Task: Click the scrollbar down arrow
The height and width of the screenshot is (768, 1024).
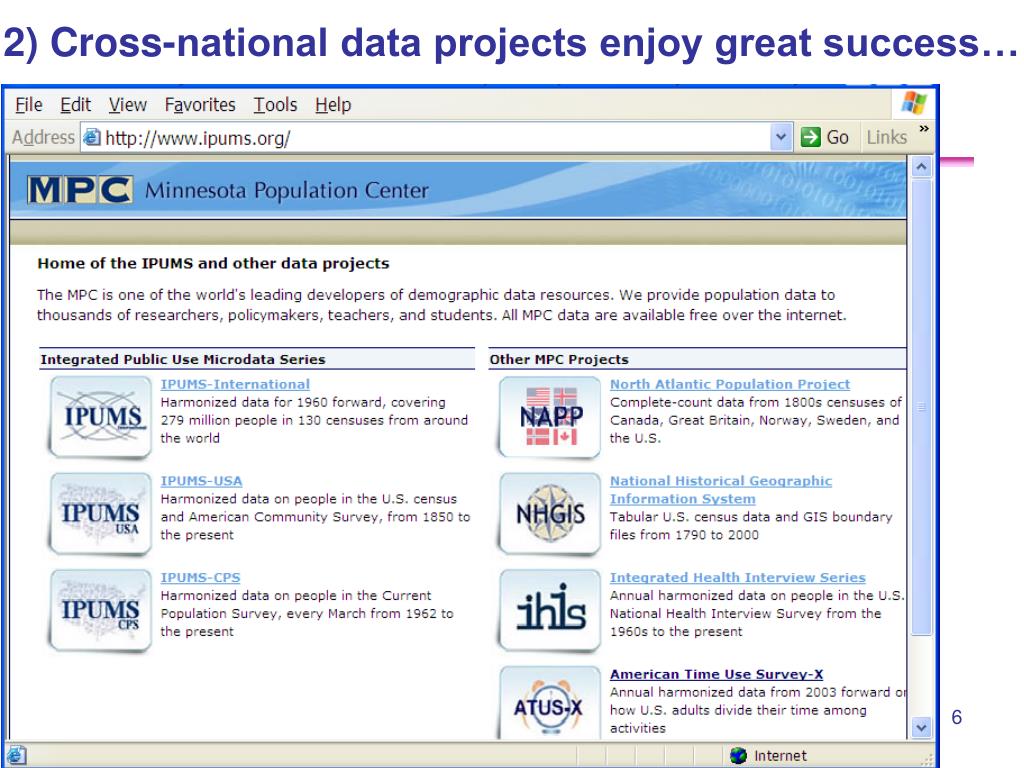Action: (x=921, y=727)
